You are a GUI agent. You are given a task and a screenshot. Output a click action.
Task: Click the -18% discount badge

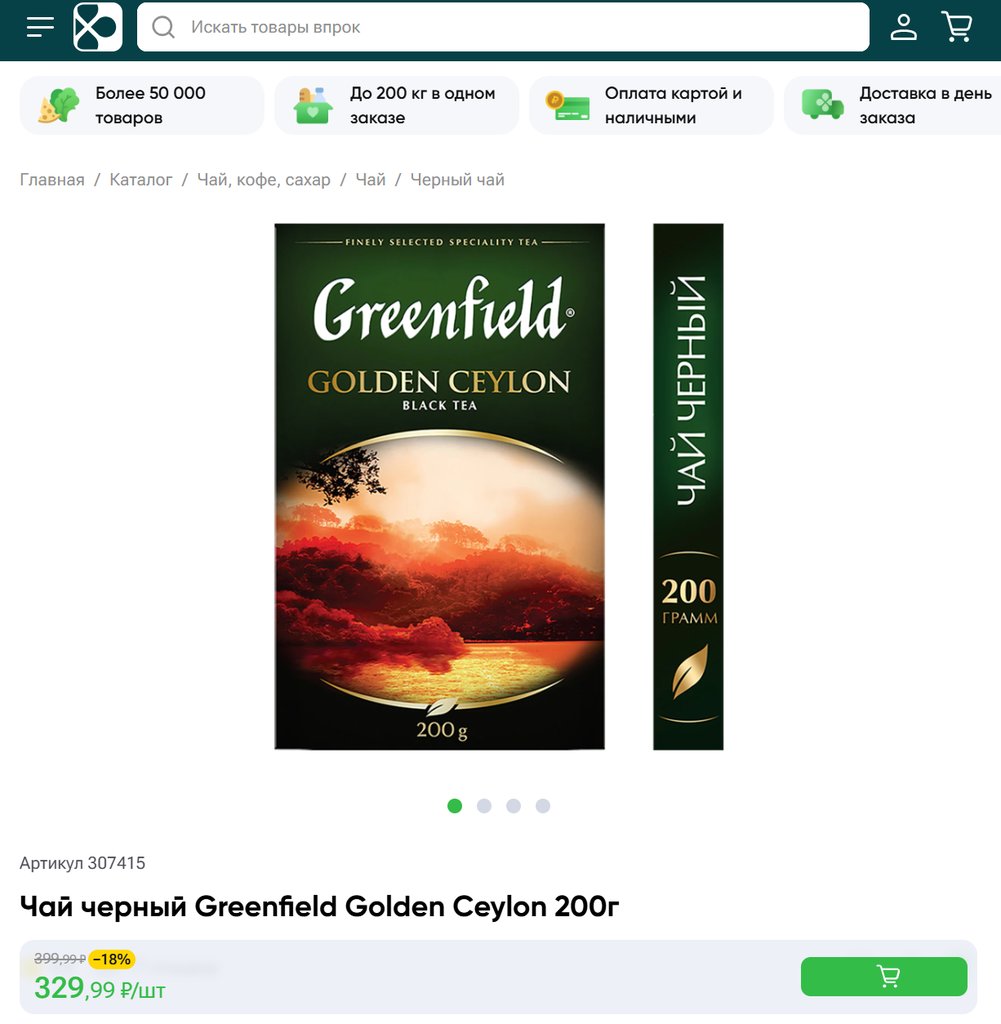[x=112, y=959]
